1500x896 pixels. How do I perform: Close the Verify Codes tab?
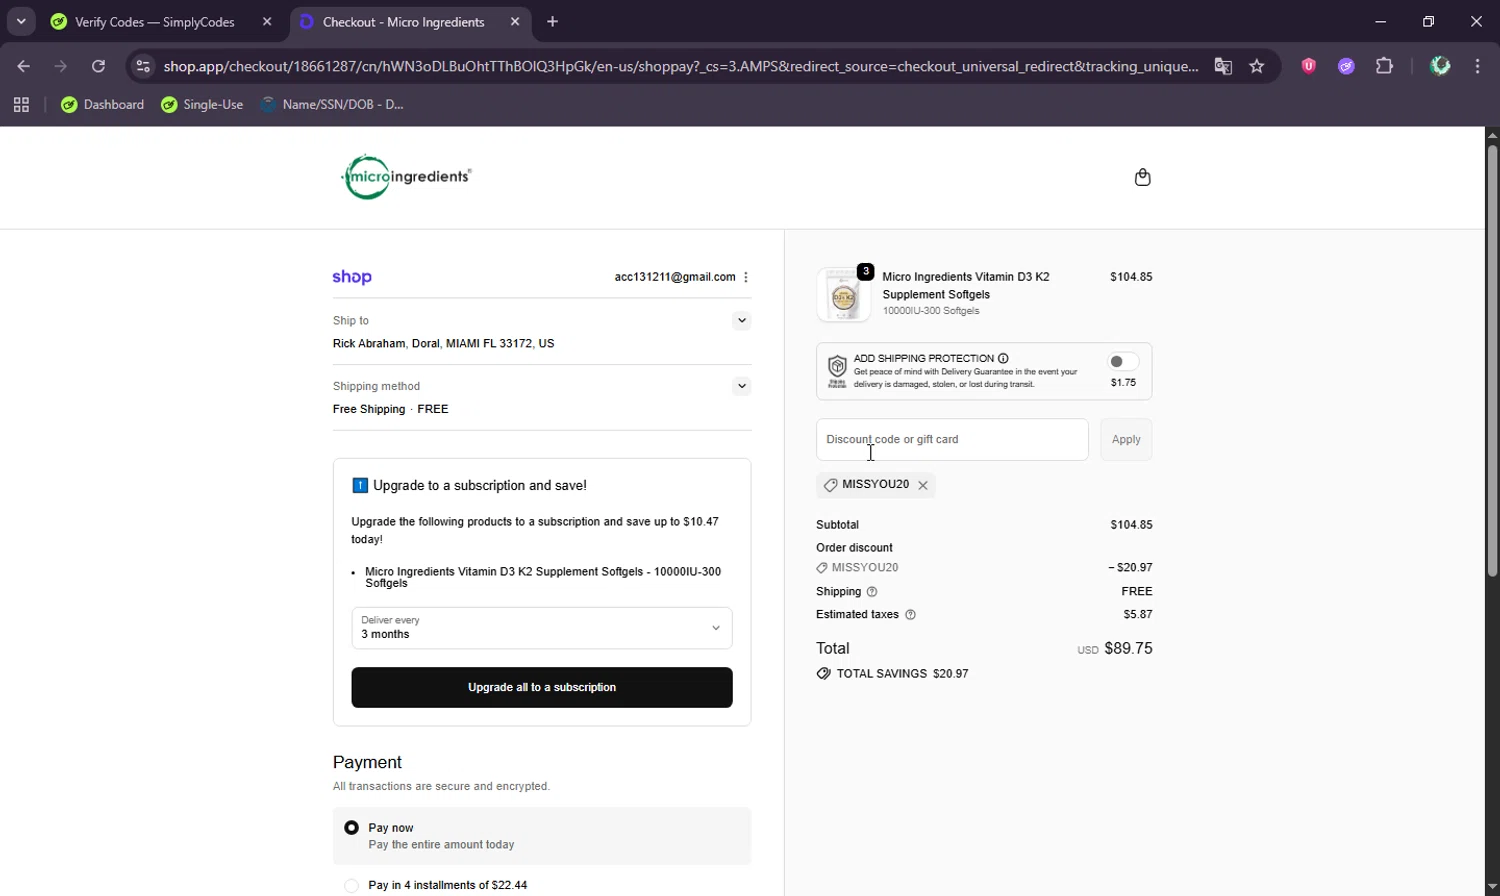click(x=267, y=21)
